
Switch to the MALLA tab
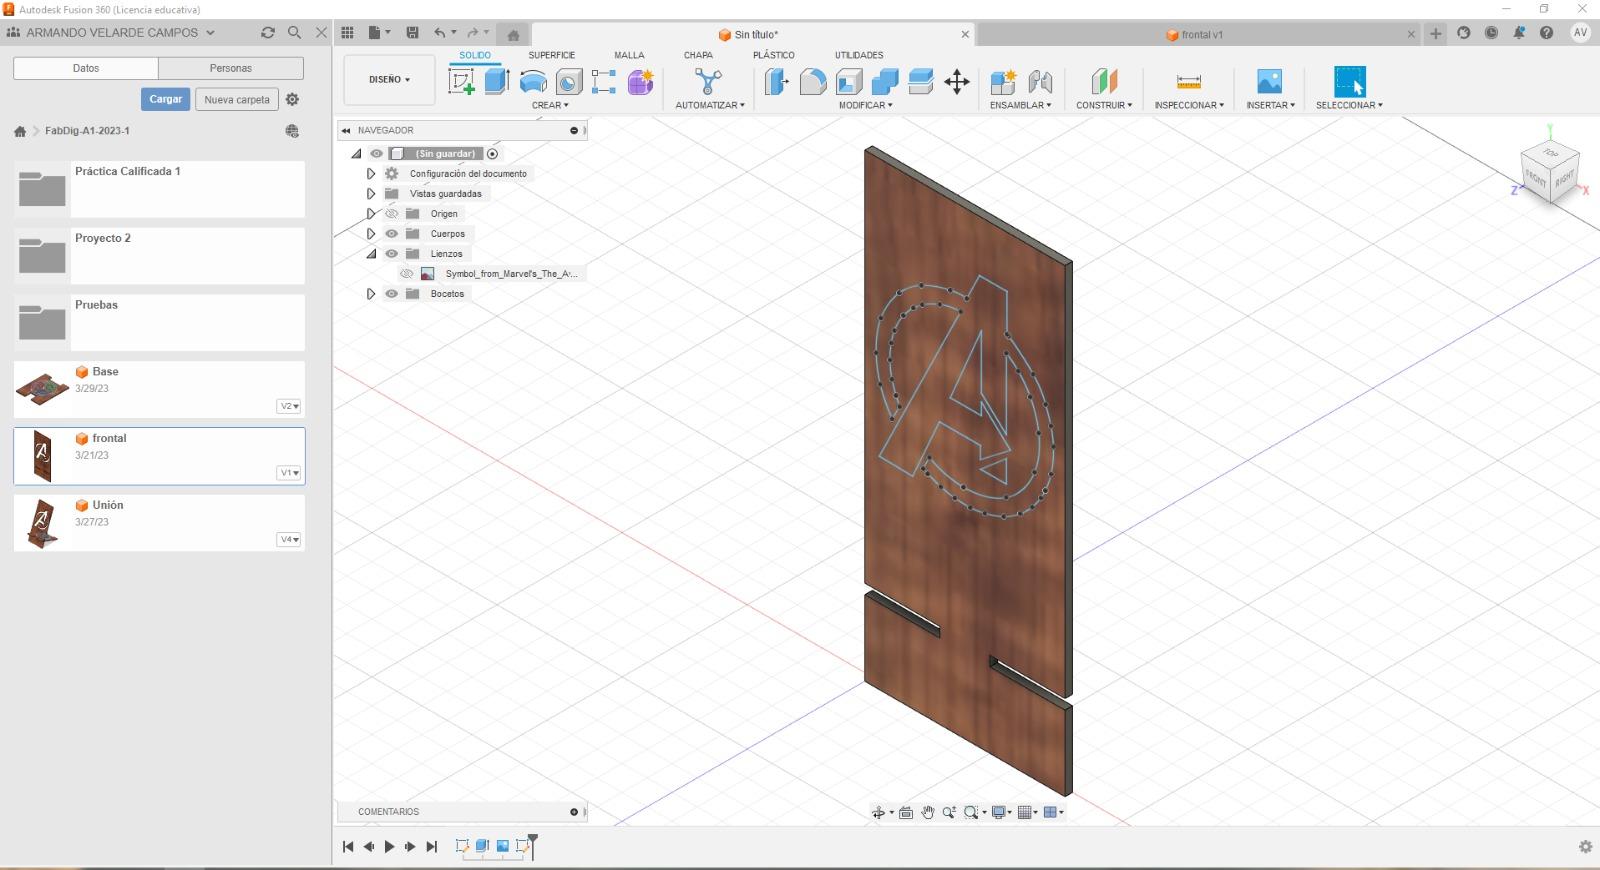click(x=629, y=56)
